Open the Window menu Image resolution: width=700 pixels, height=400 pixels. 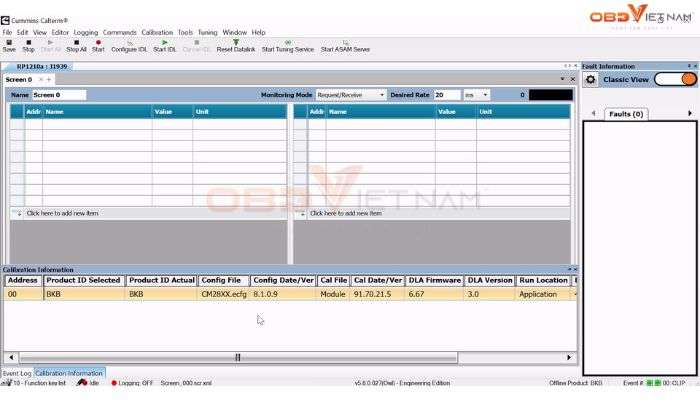click(235, 33)
